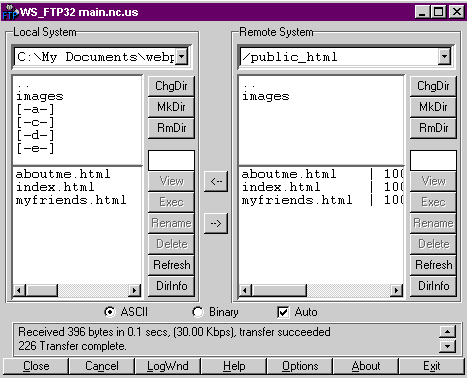Click the local file list horizontal scrollbar thumb
This screenshot has height=378, width=467.
[x=41, y=290]
